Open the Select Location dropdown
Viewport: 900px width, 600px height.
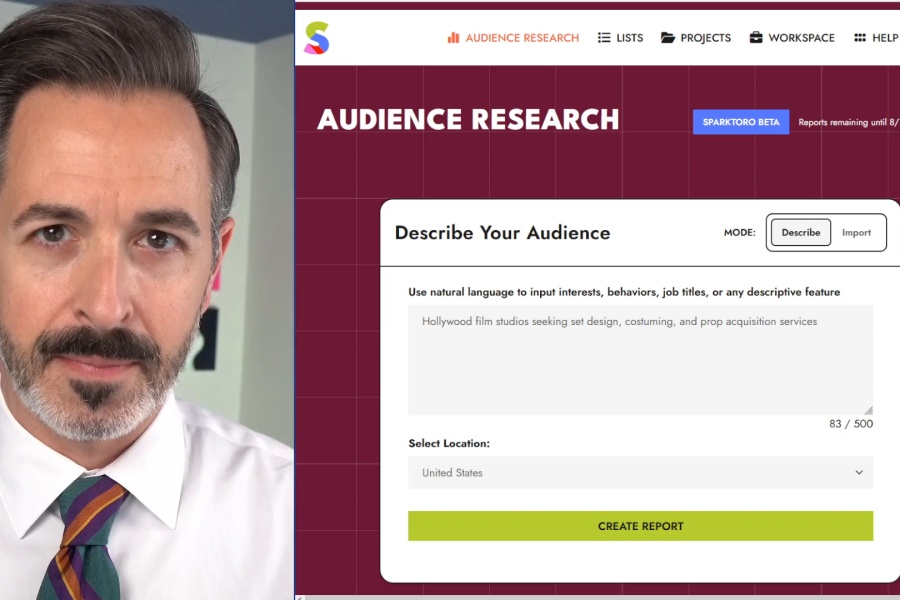pos(641,473)
